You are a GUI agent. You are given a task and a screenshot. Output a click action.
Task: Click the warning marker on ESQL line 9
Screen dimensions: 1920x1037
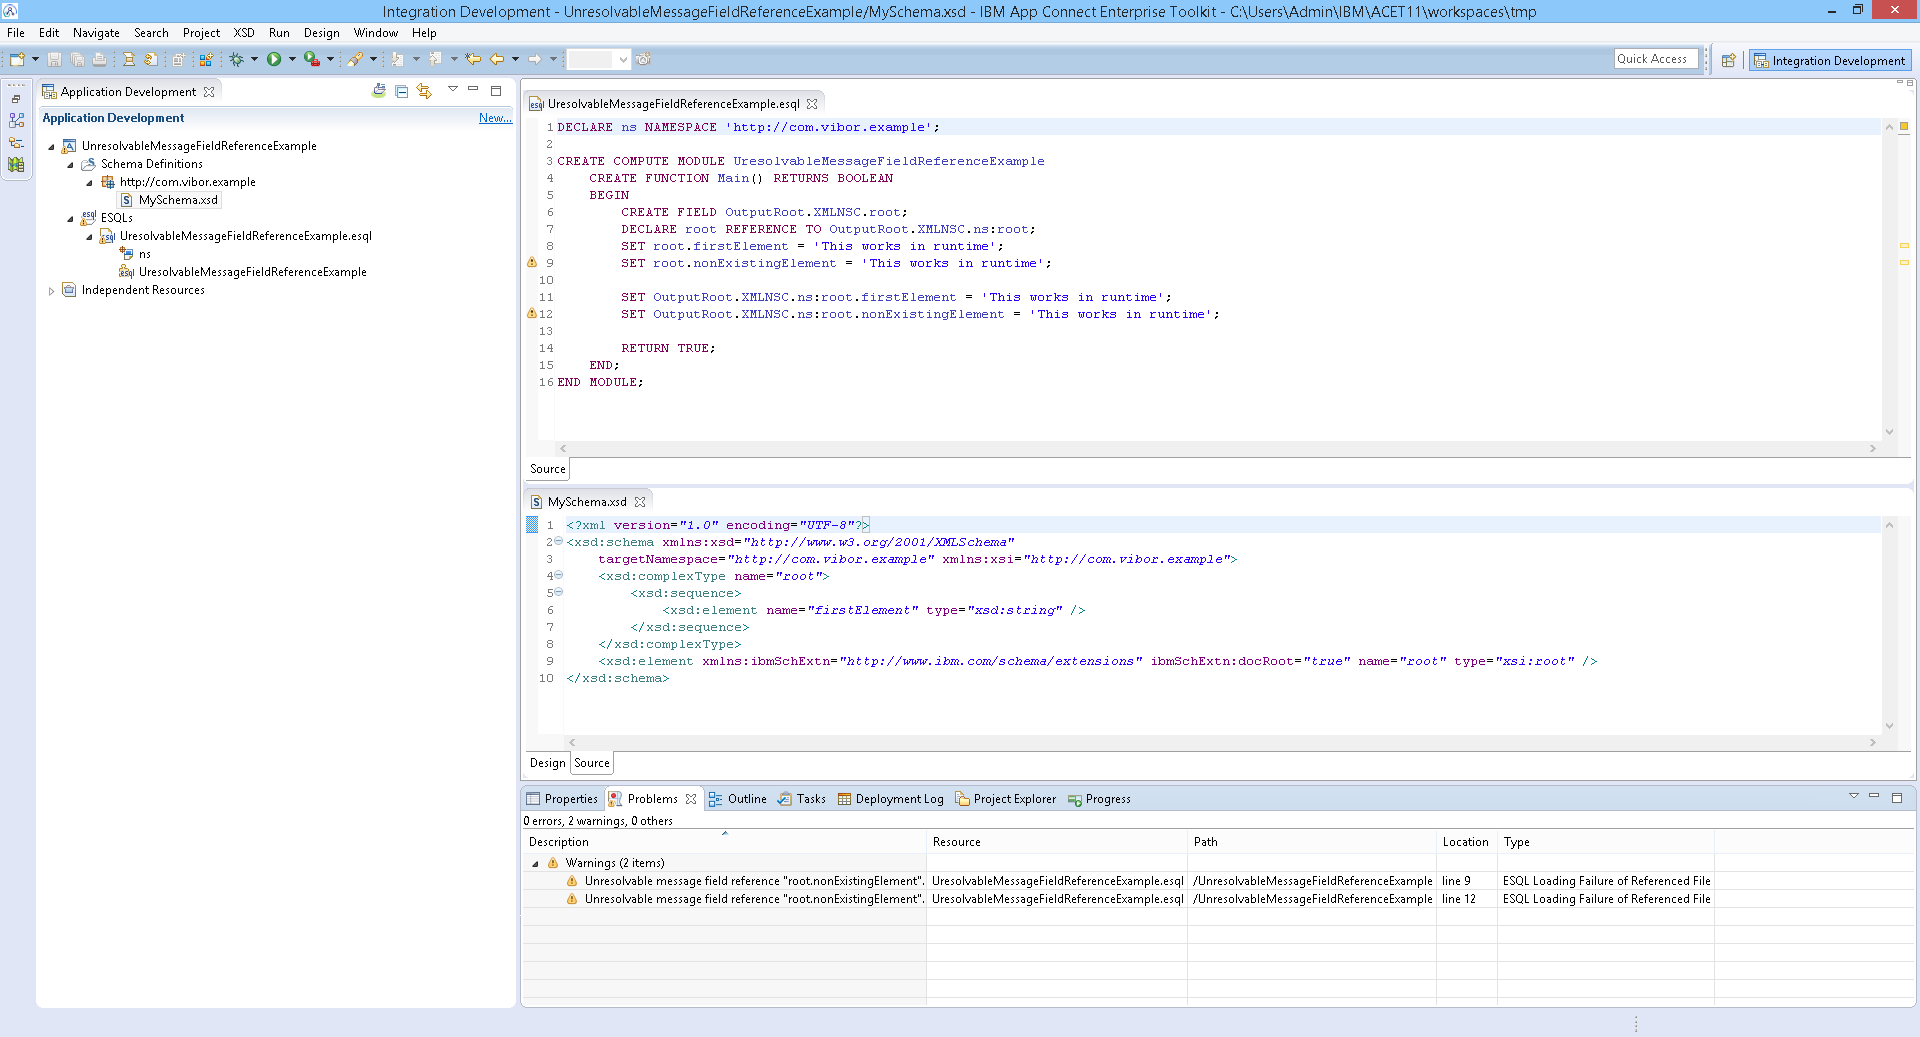click(532, 263)
